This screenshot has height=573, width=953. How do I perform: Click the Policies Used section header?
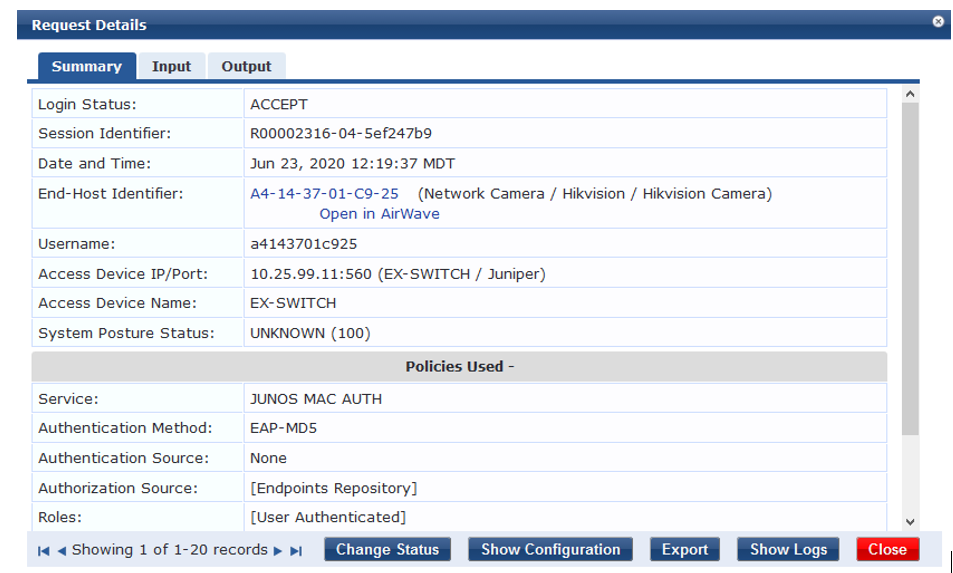tap(459, 367)
